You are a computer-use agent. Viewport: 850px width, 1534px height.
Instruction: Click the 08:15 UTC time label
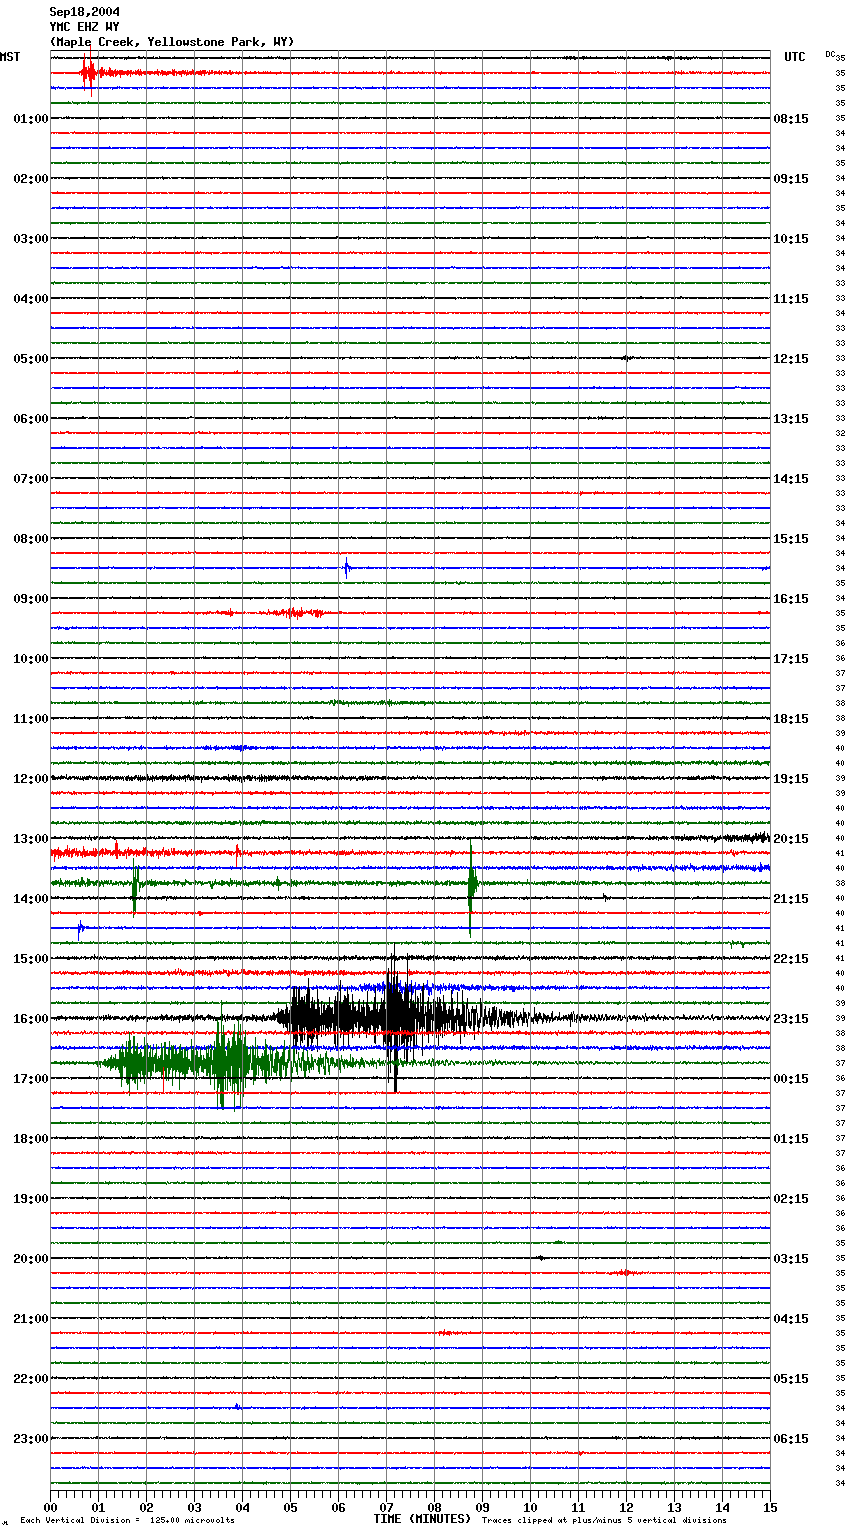pos(791,119)
